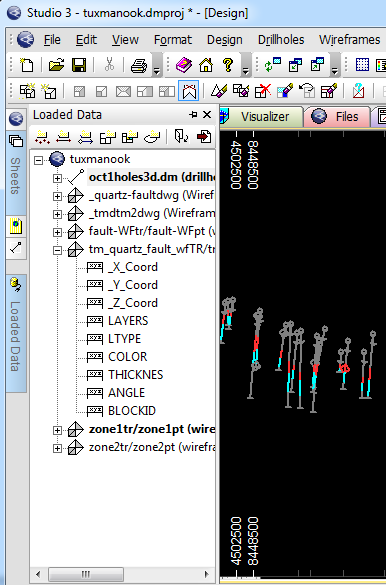The image size is (386, 585).
Task: Select the COLOR attribute in tree
Action: click(128, 357)
